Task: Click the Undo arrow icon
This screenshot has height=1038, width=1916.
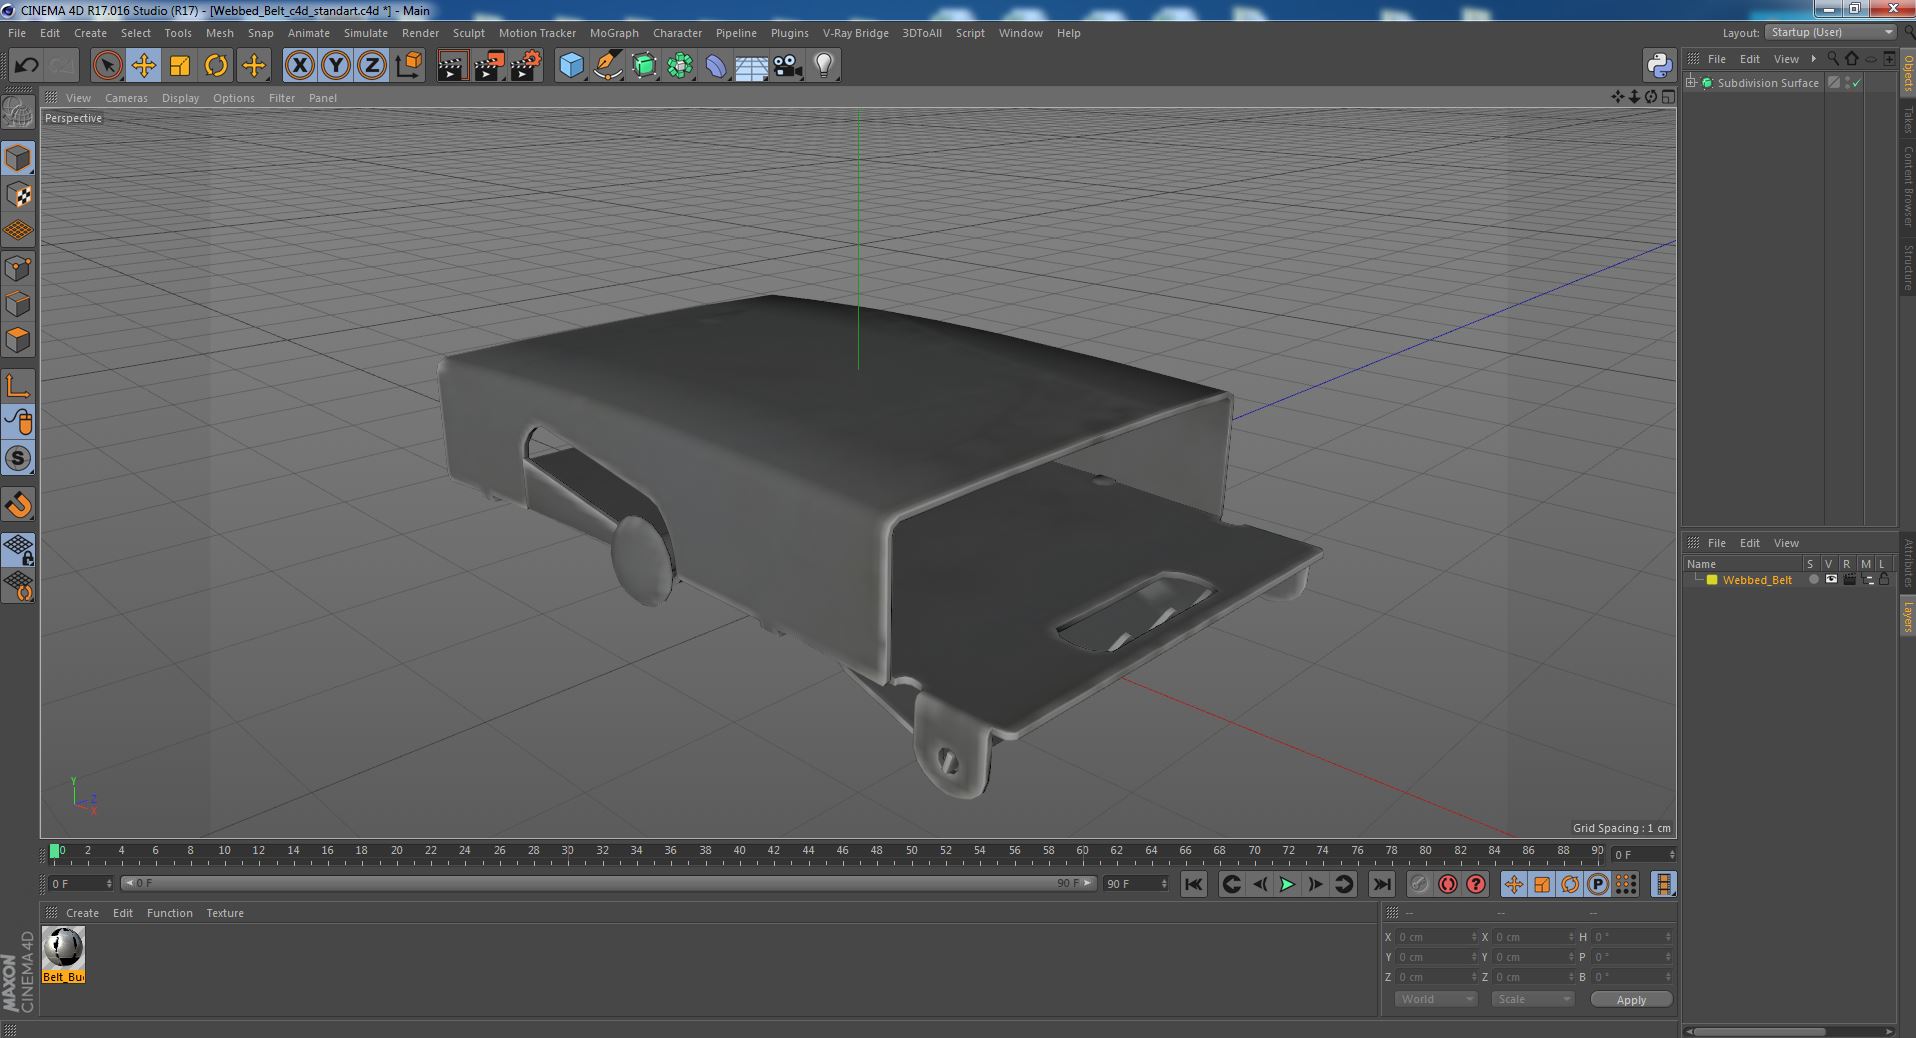Action: point(26,66)
